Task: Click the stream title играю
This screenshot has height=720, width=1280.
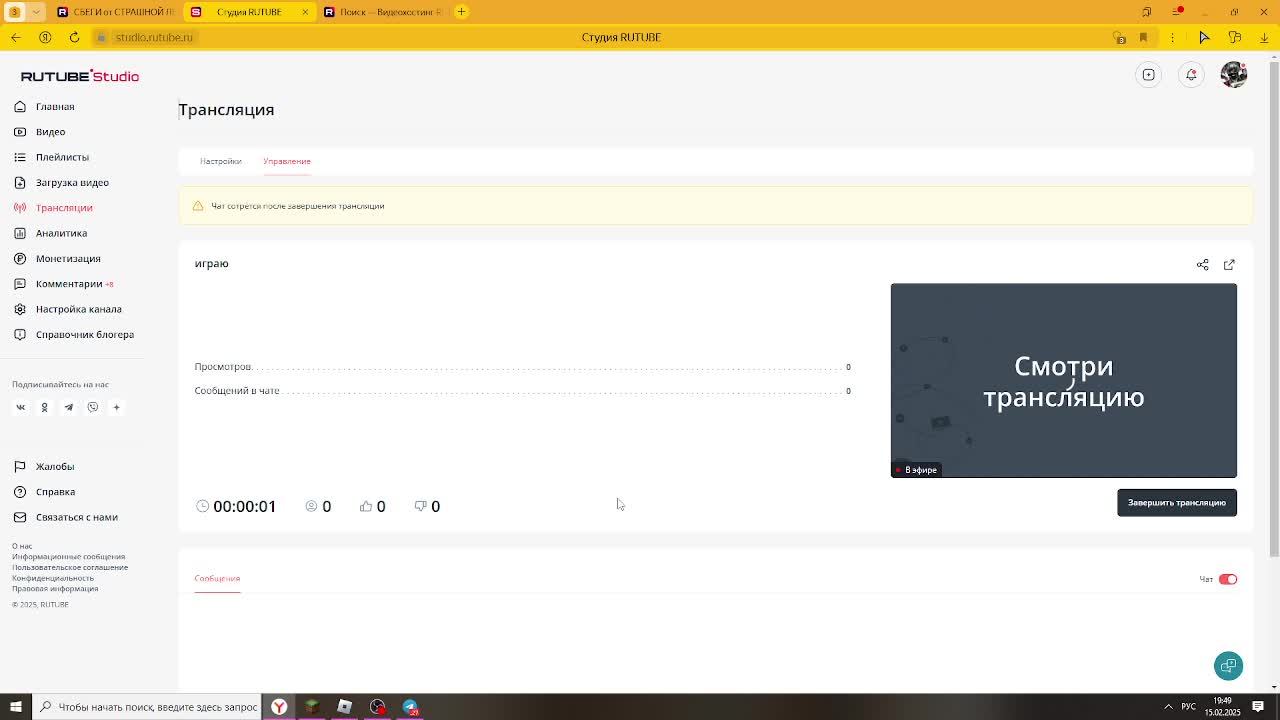Action: [212, 264]
